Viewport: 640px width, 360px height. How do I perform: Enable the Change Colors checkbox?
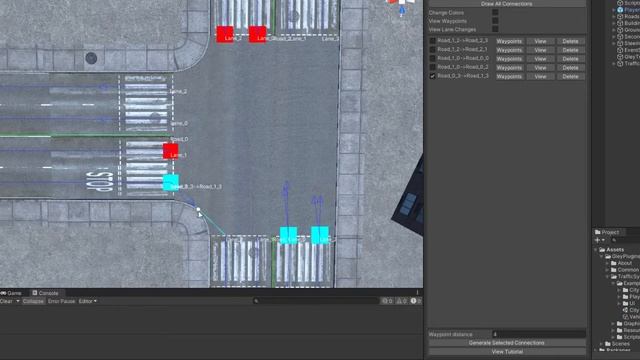coord(495,12)
